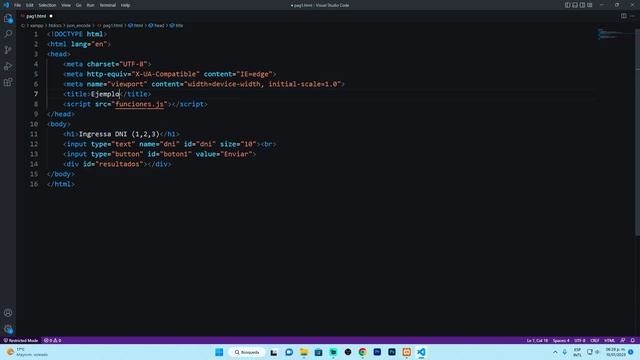Open the Search view in activity bar
640x360 pixels.
8,33
